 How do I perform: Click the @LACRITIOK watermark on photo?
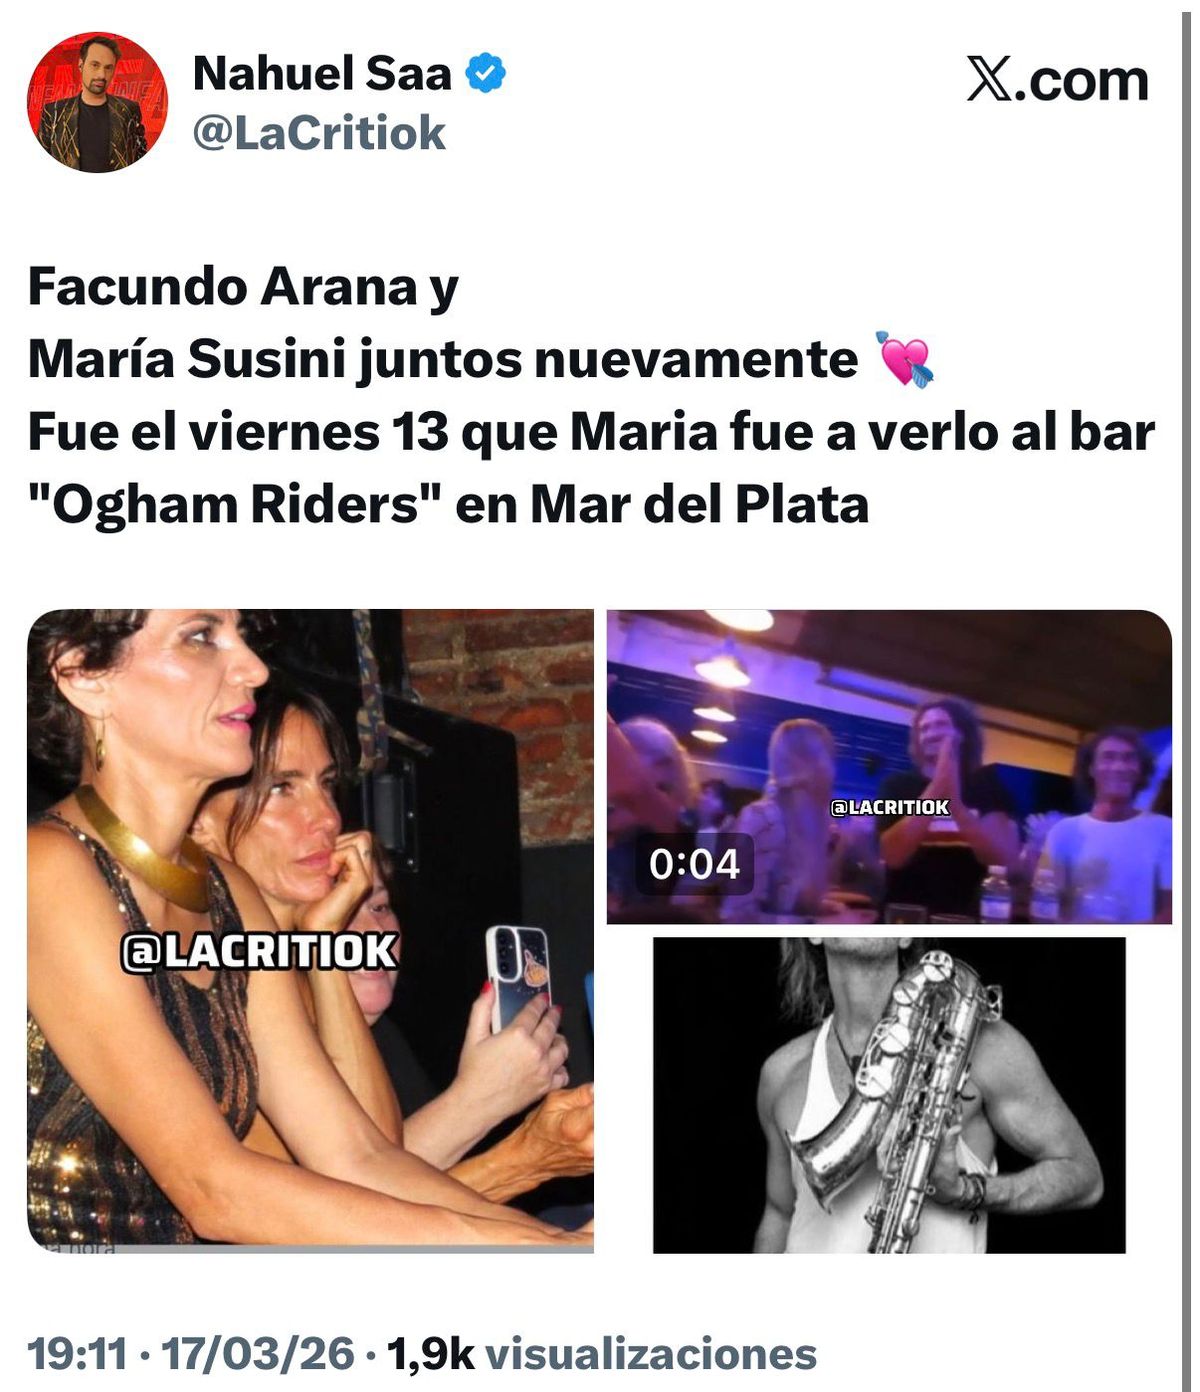[259, 952]
